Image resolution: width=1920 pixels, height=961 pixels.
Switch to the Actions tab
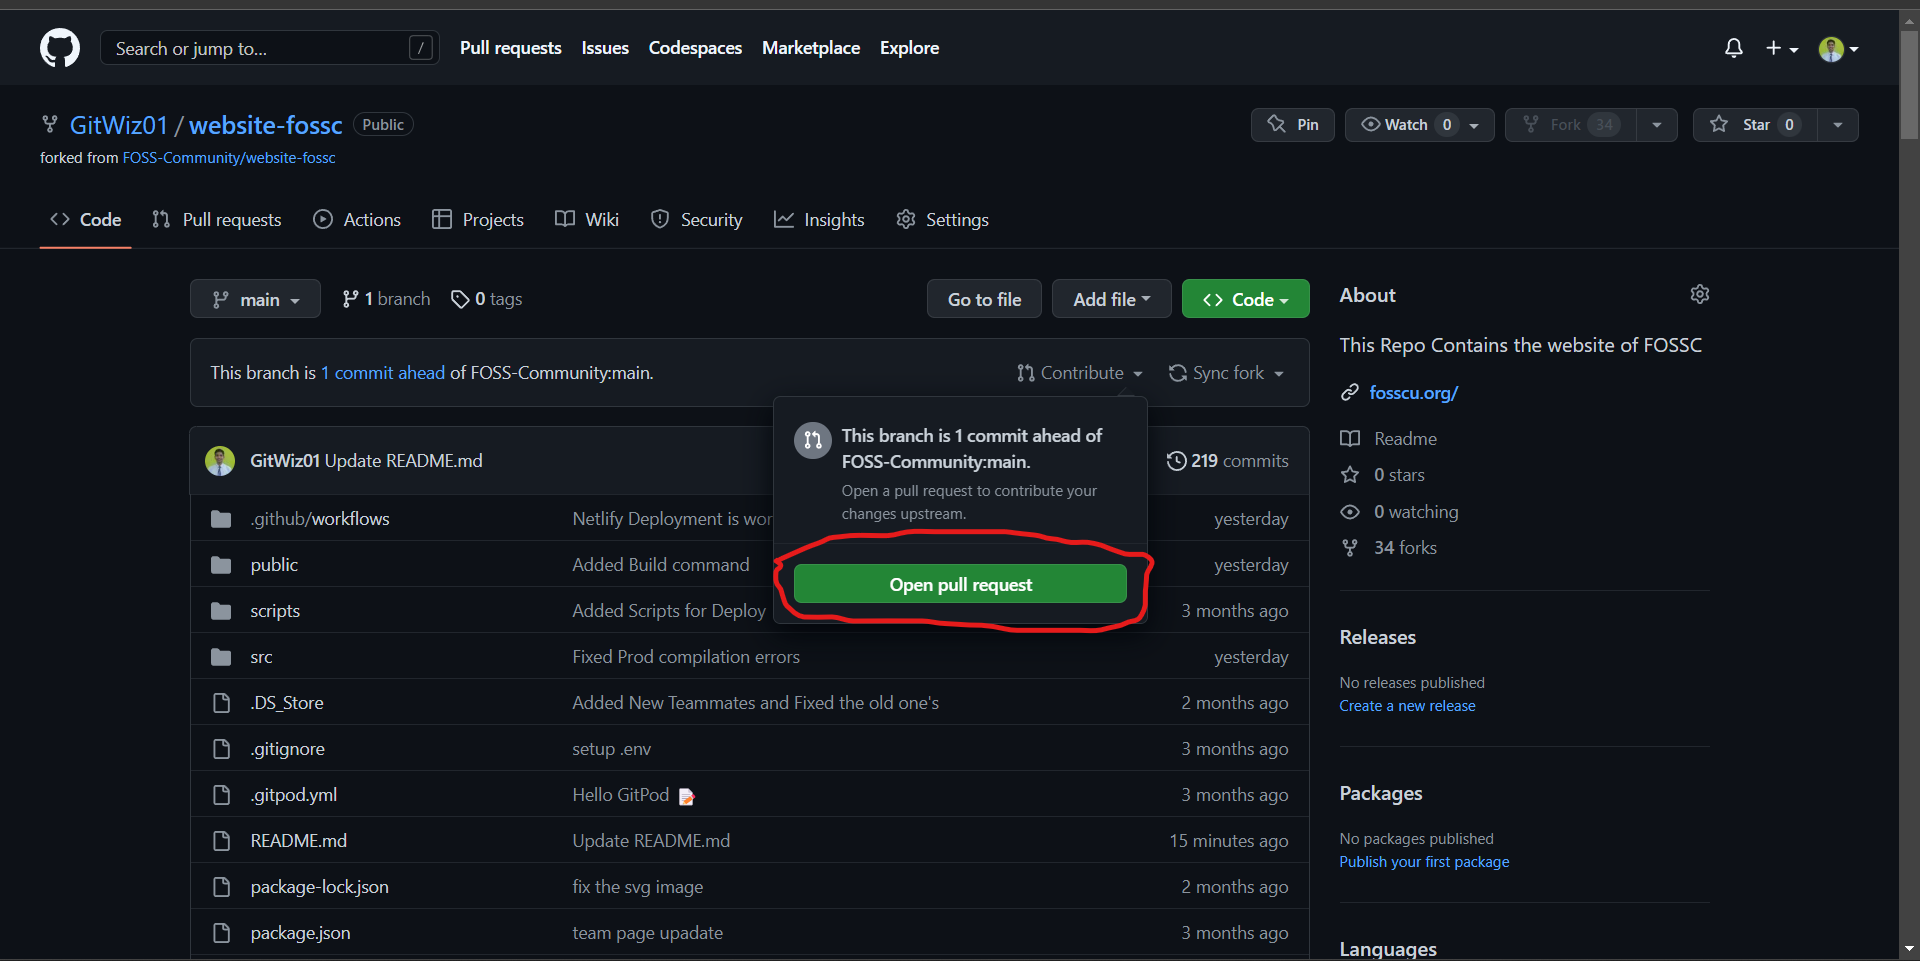pyautogui.click(x=357, y=220)
